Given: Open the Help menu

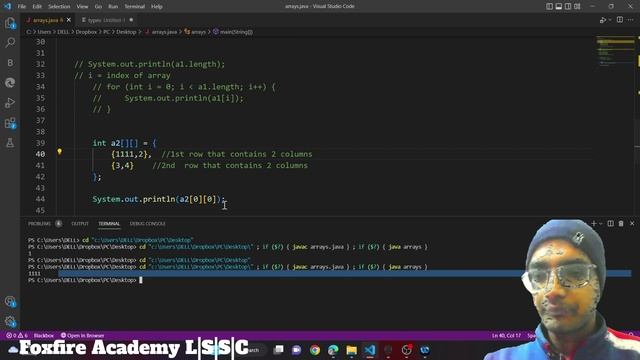Looking at the screenshot, I should (157, 7).
